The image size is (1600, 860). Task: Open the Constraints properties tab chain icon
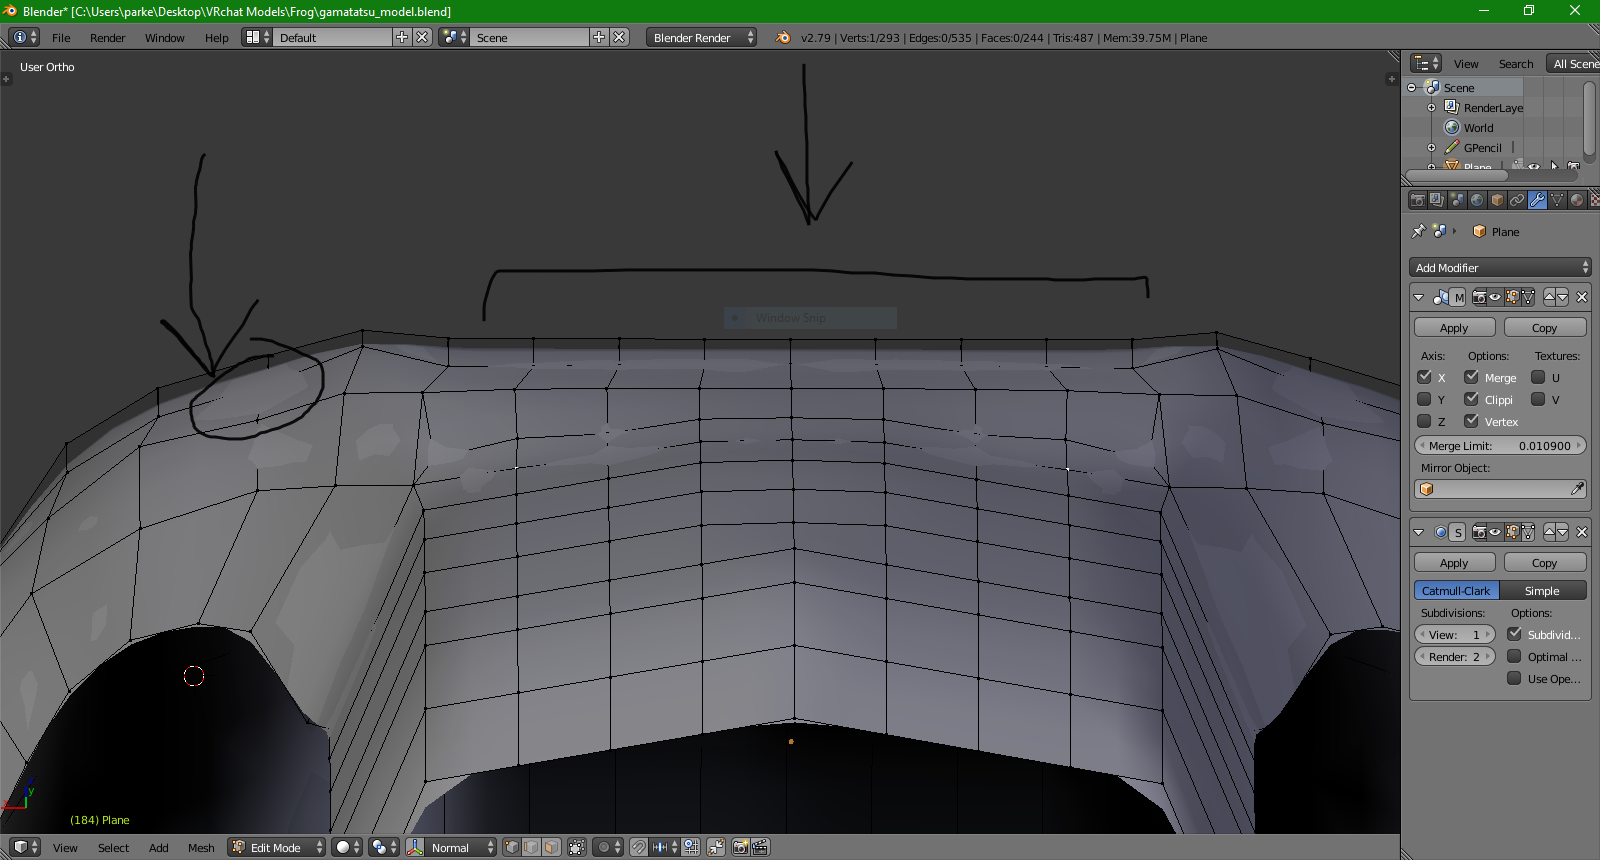tap(1517, 200)
